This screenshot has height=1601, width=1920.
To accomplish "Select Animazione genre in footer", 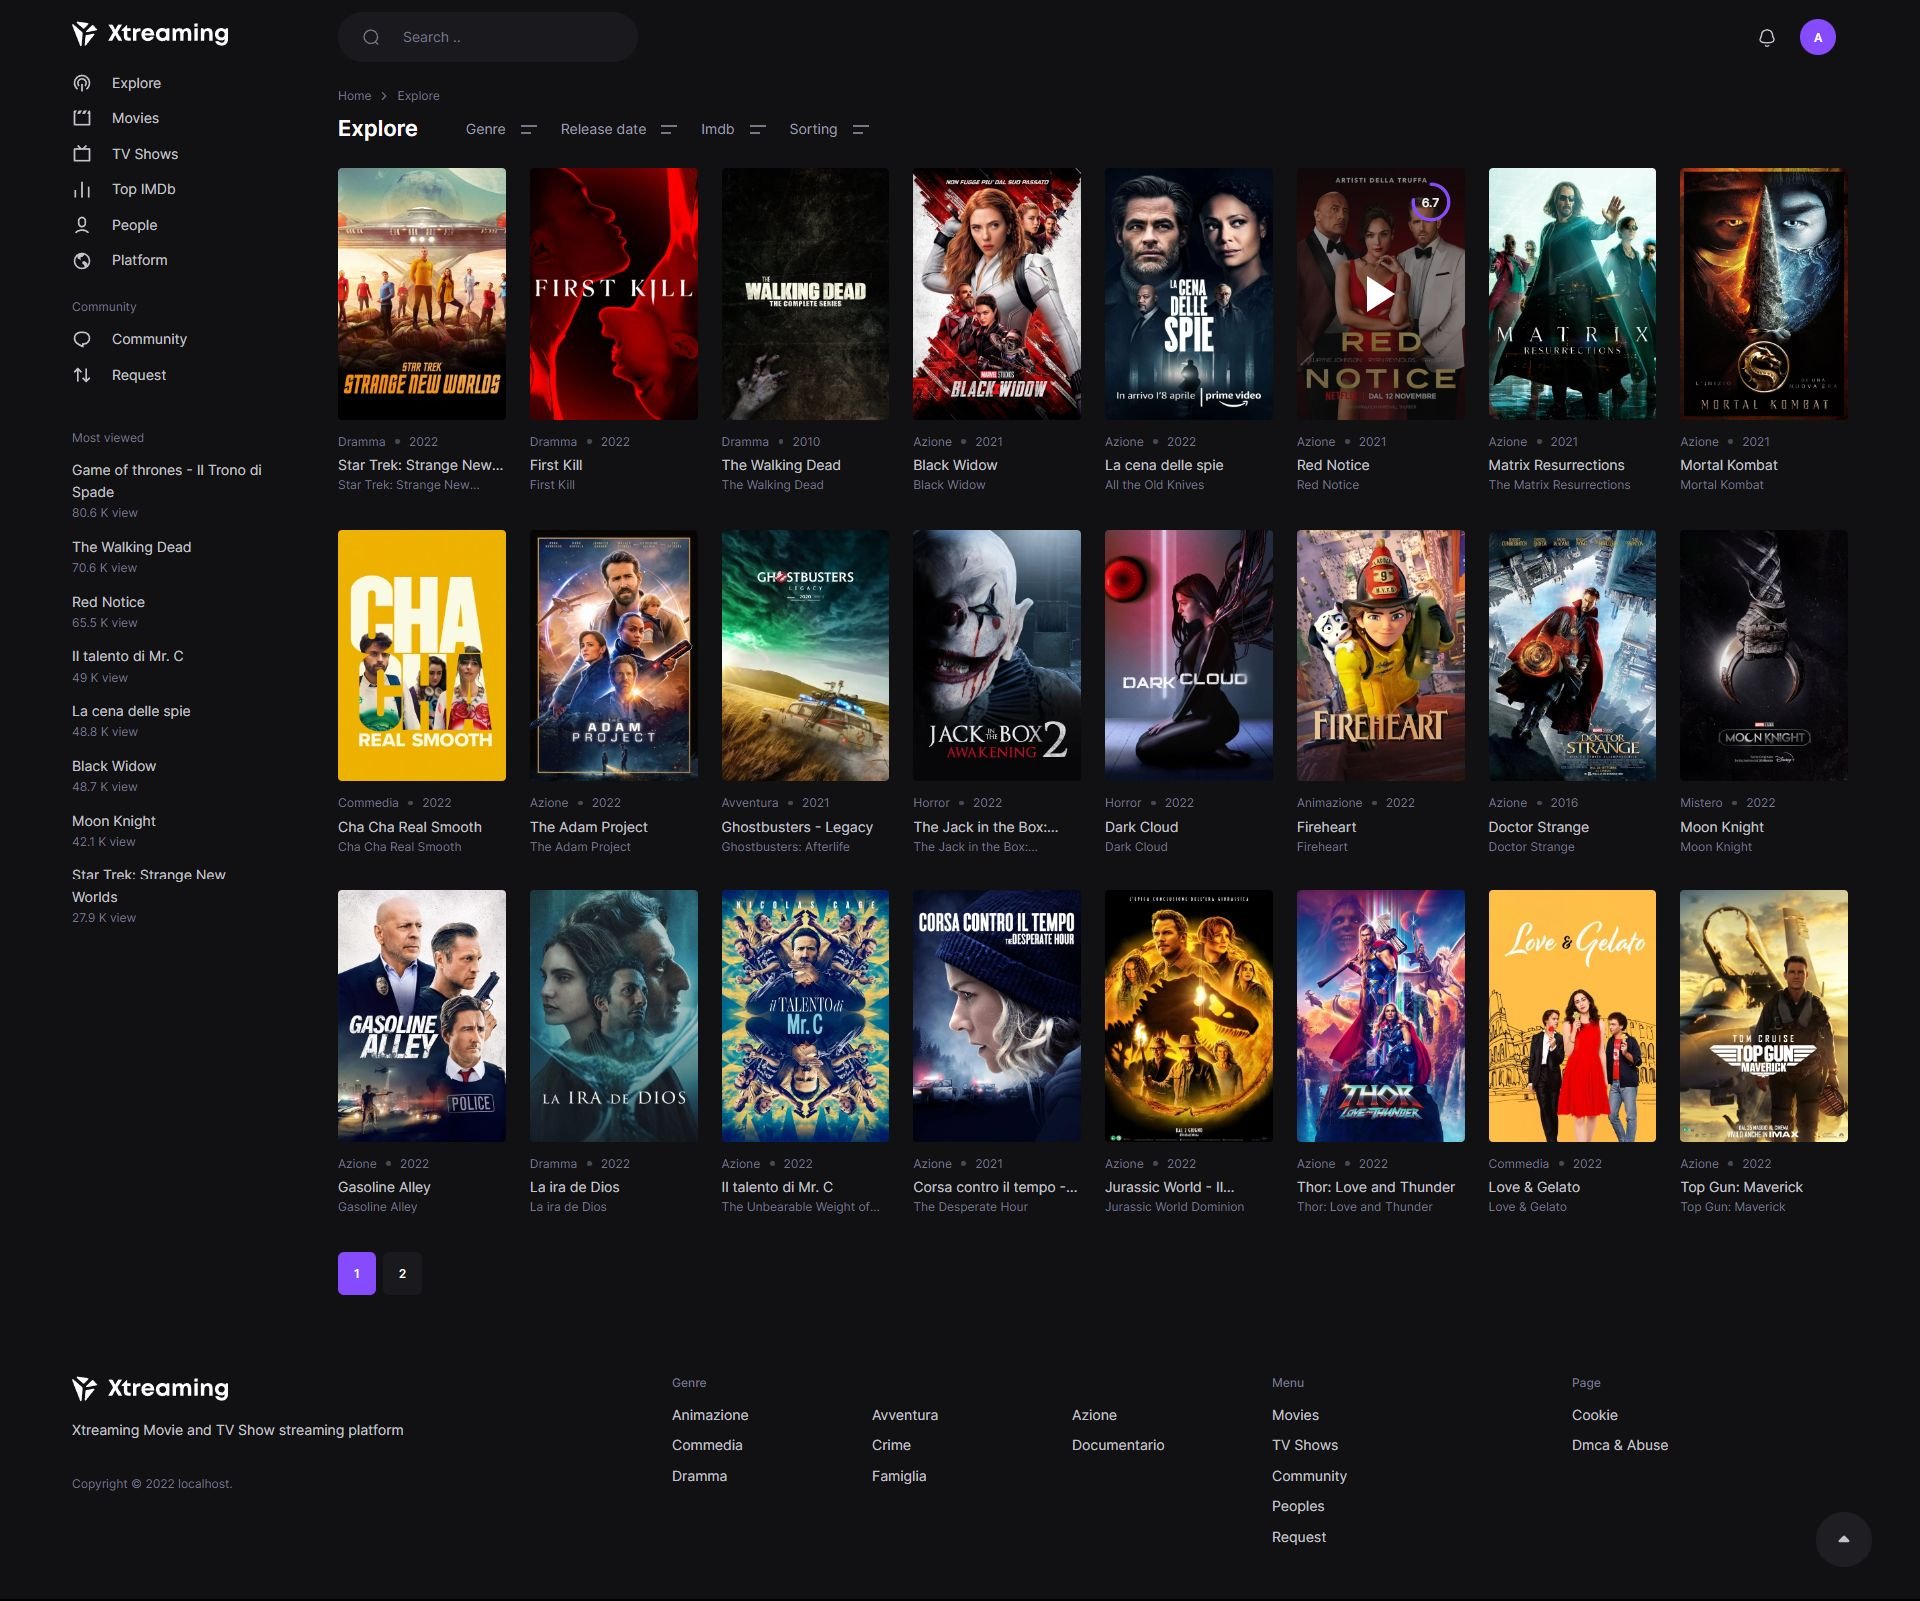I will point(710,1415).
